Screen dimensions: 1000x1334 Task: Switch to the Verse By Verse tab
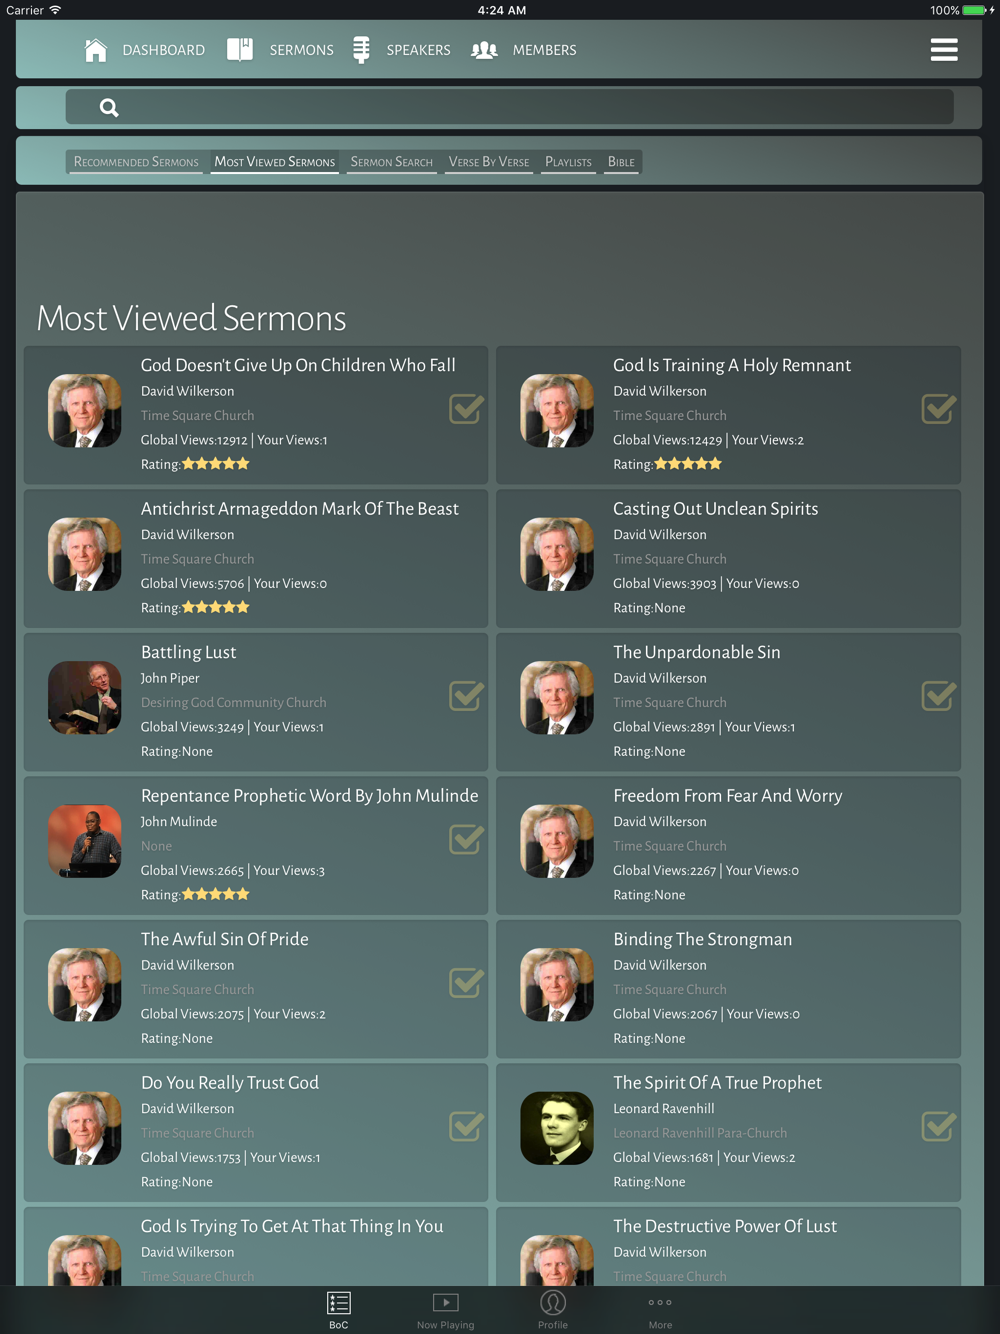[x=489, y=162]
